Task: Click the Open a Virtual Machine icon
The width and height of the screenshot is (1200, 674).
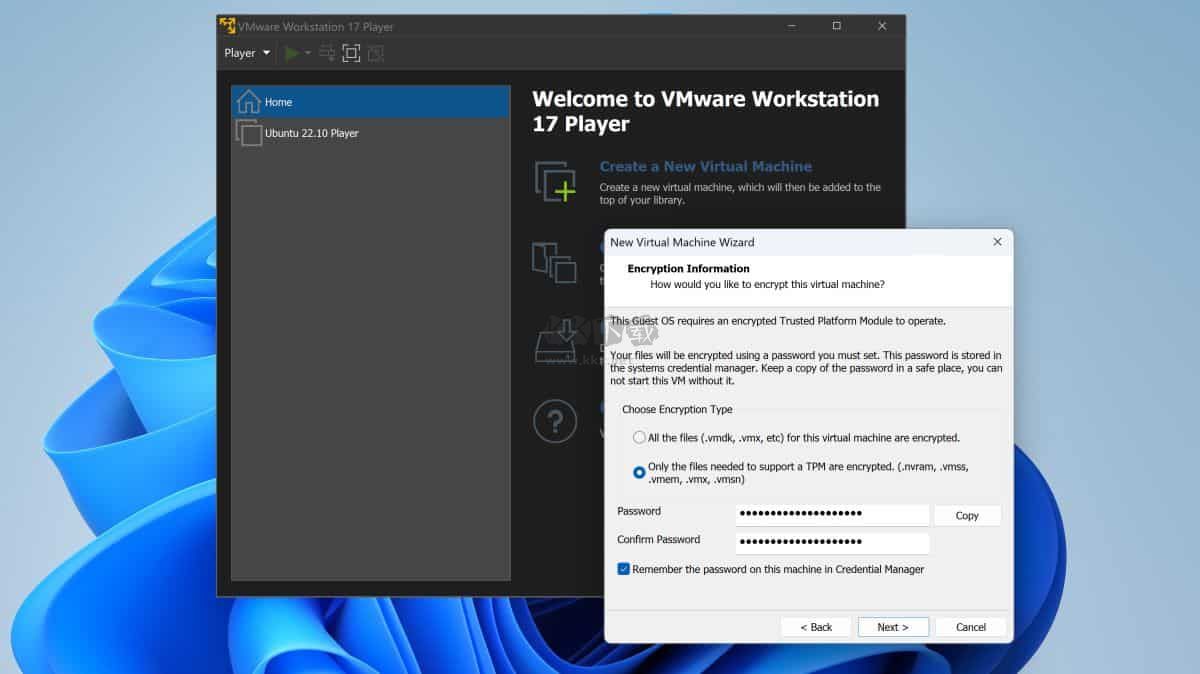Action: (x=555, y=263)
